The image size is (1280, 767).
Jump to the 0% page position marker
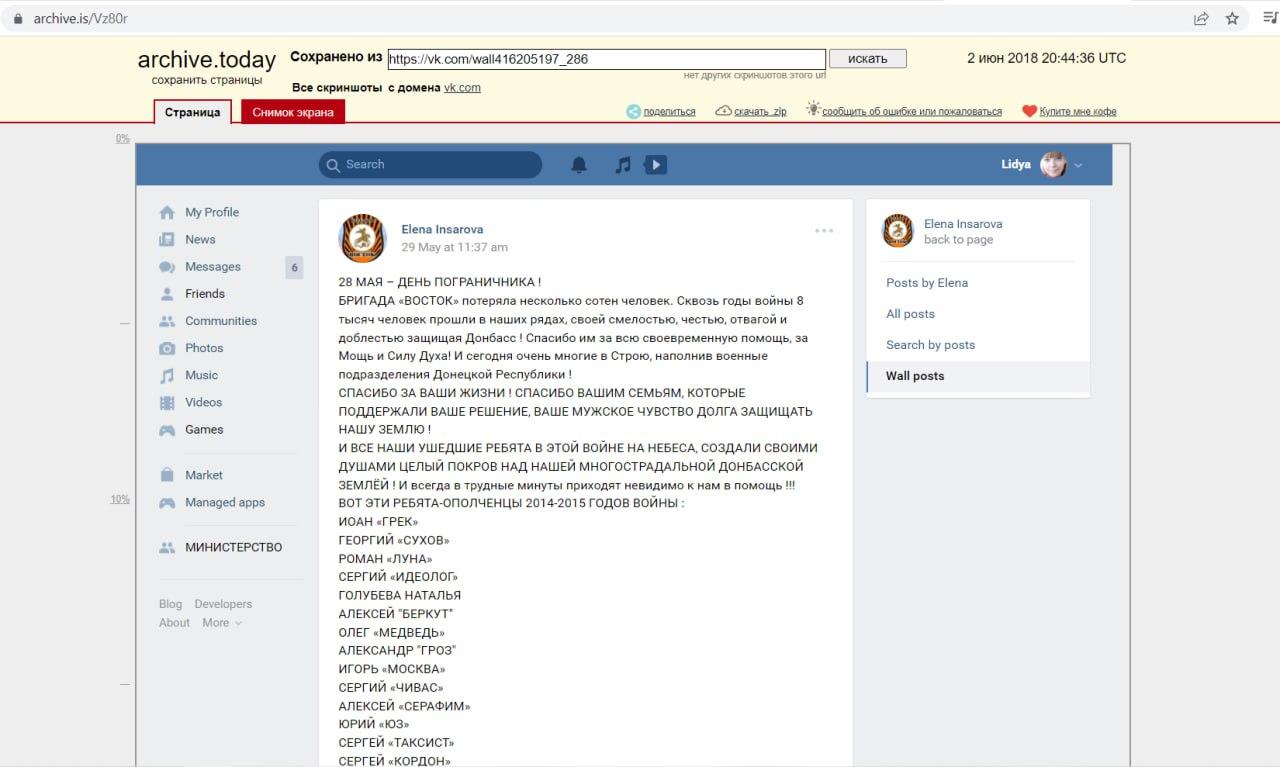click(x=123, y=139)
